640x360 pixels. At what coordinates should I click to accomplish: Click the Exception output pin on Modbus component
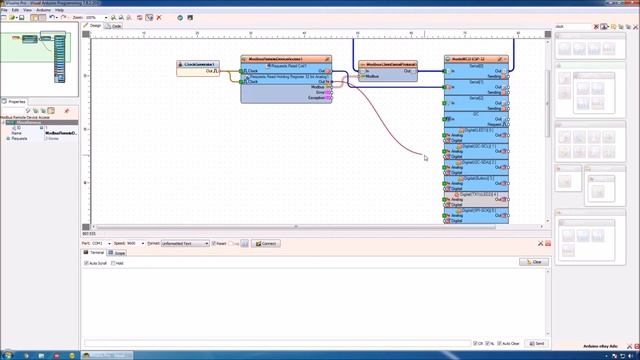click(329, 98)
